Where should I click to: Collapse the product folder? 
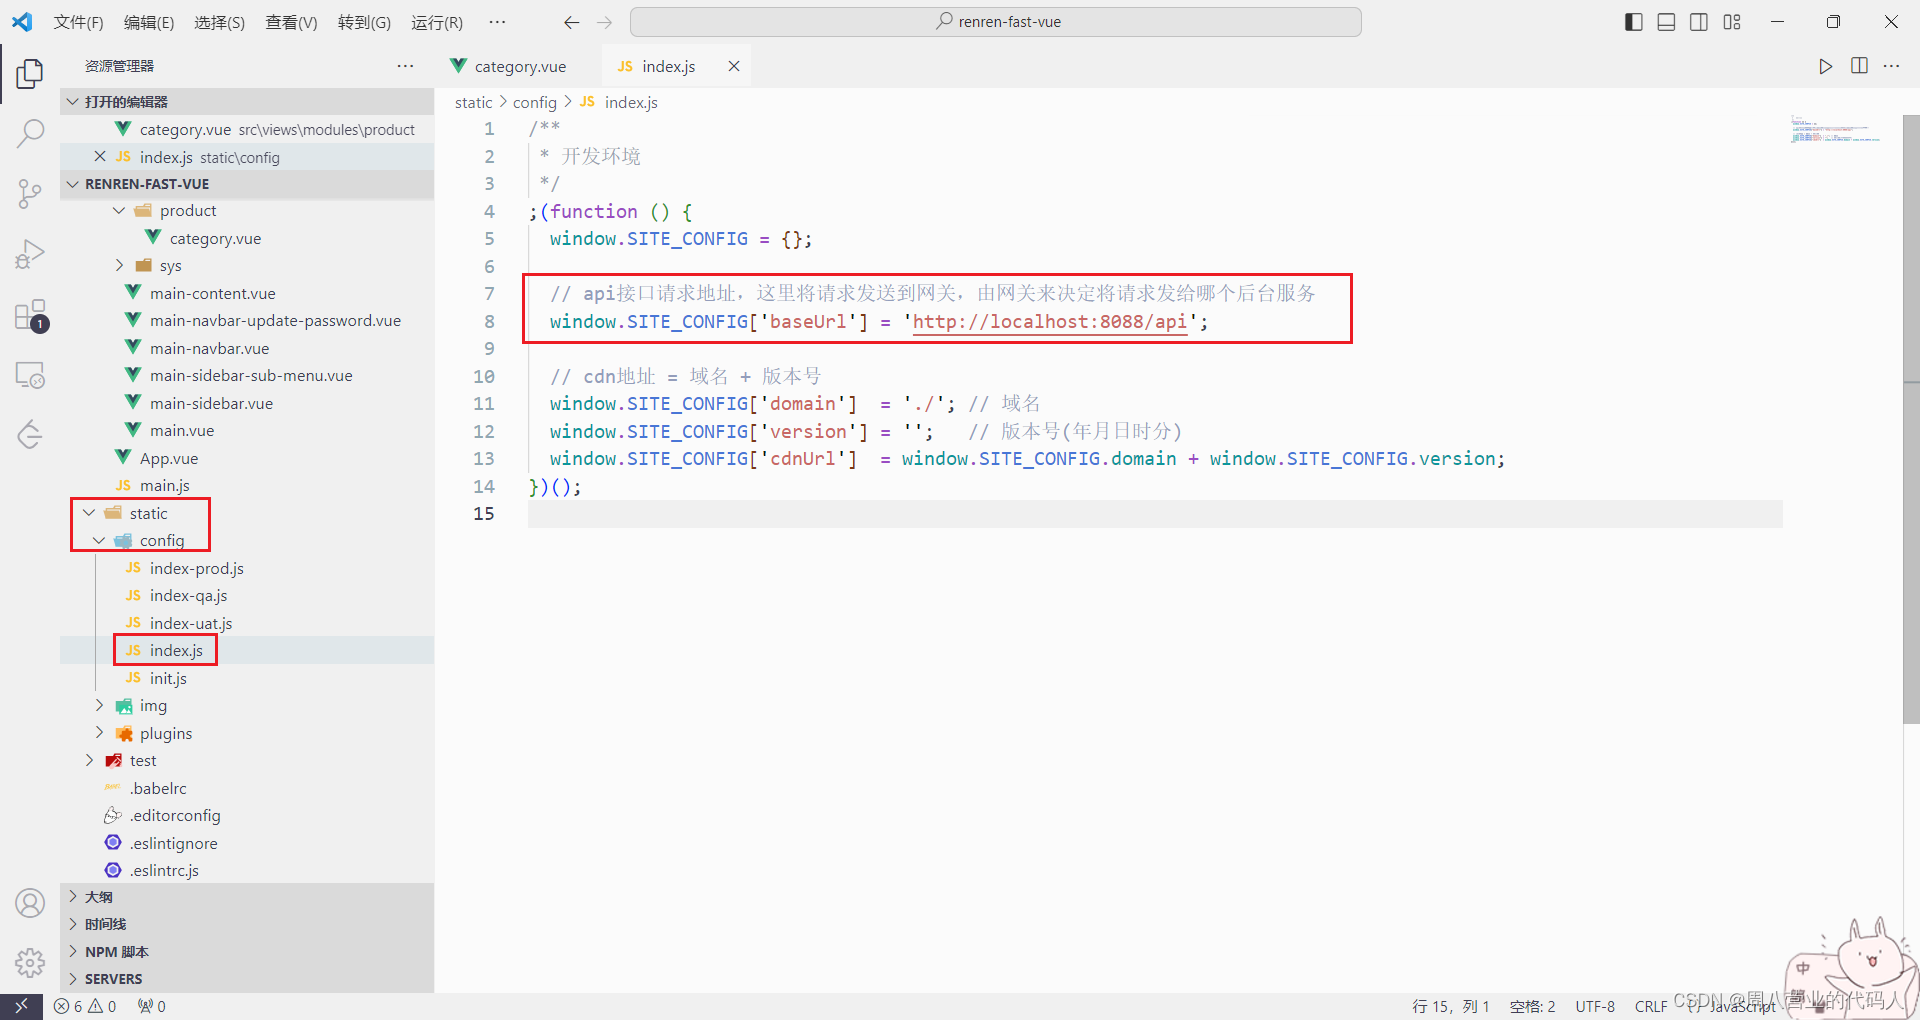click(x=119, y=211)
